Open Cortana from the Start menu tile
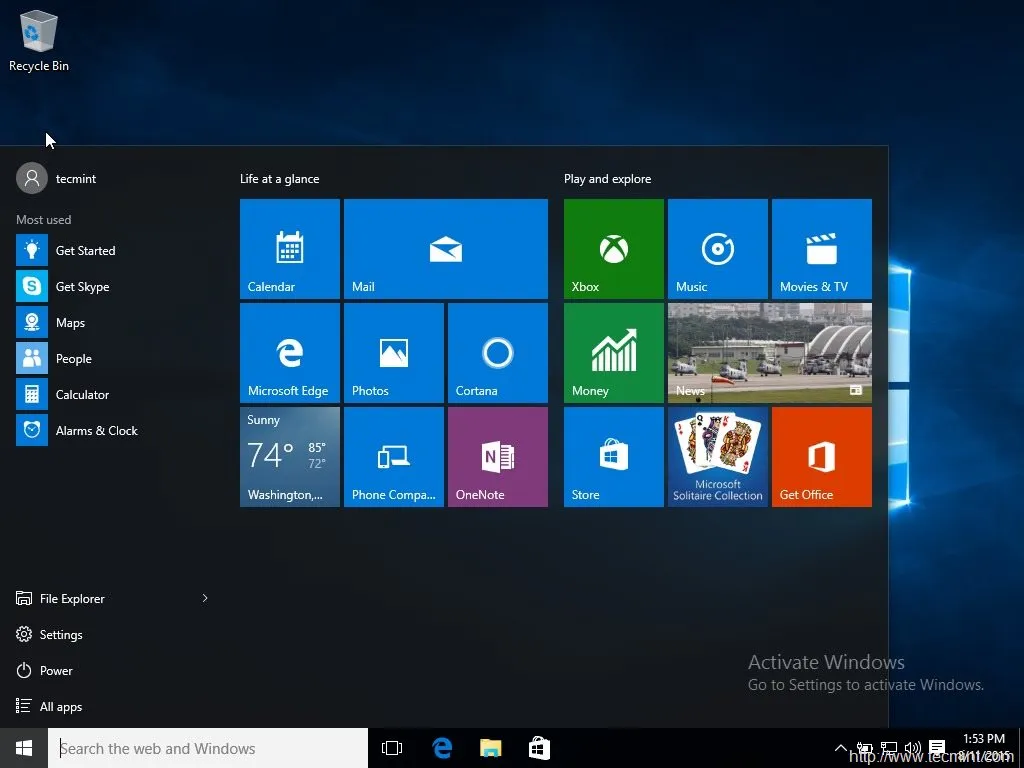This screenshot has width=1024, height=768. click(497, 352)
